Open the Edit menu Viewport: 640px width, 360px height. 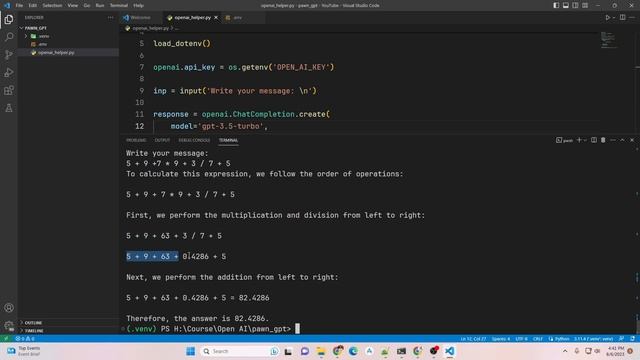point(33,5)
